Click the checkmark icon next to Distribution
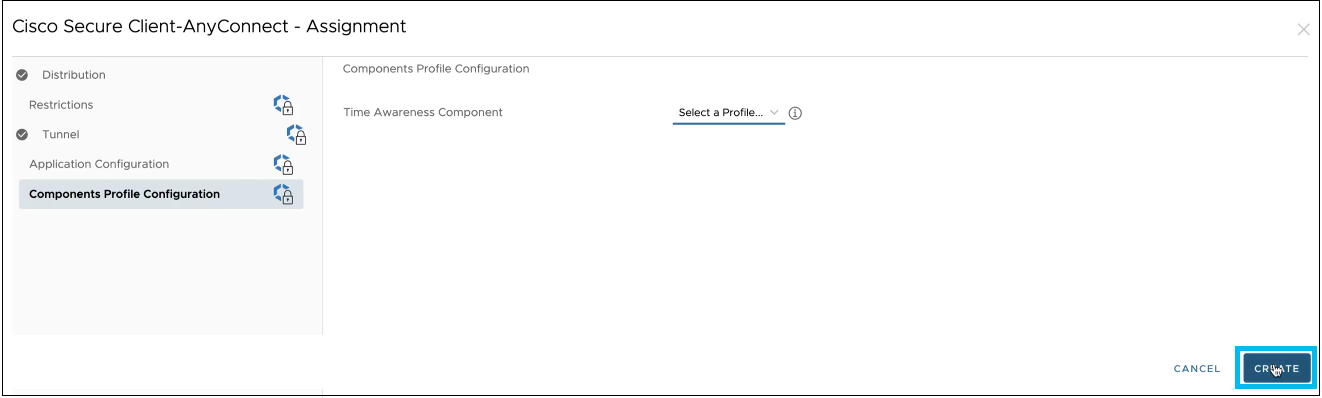Image resolution: width=1322 pixels, height=398 pixels. tap(22, 75)
